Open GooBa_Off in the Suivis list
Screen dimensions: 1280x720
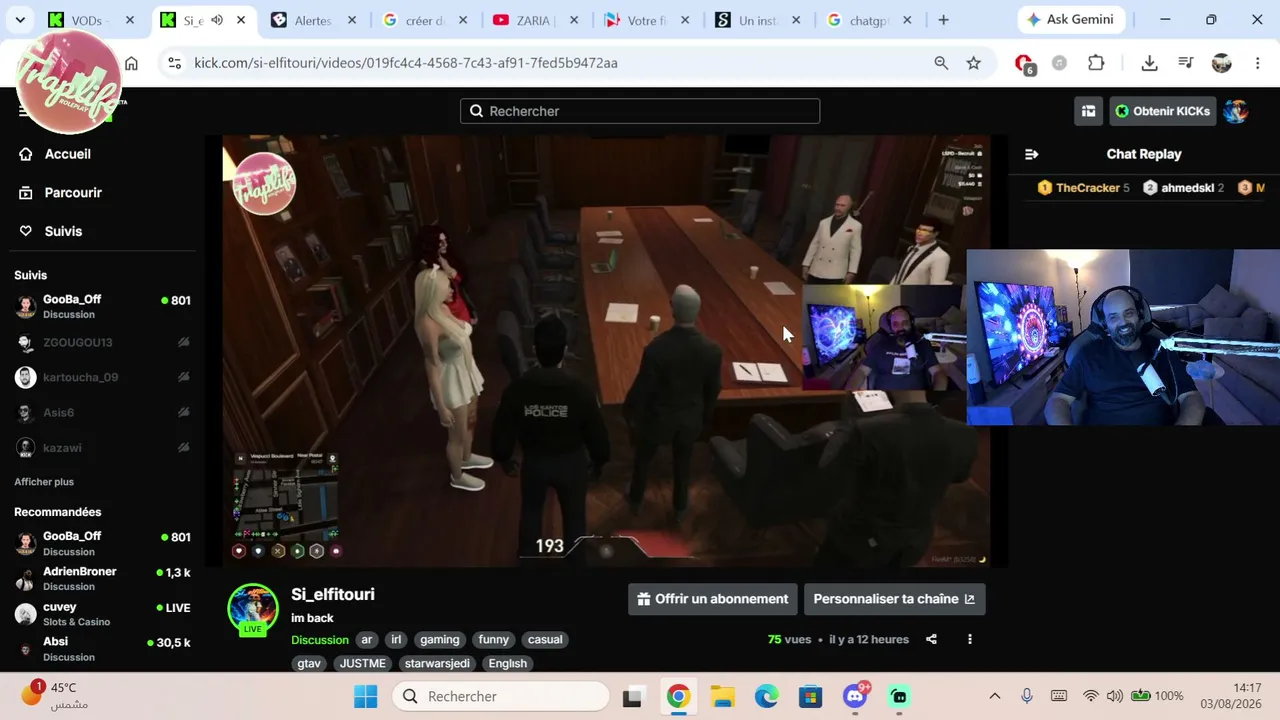coord(102,306)
